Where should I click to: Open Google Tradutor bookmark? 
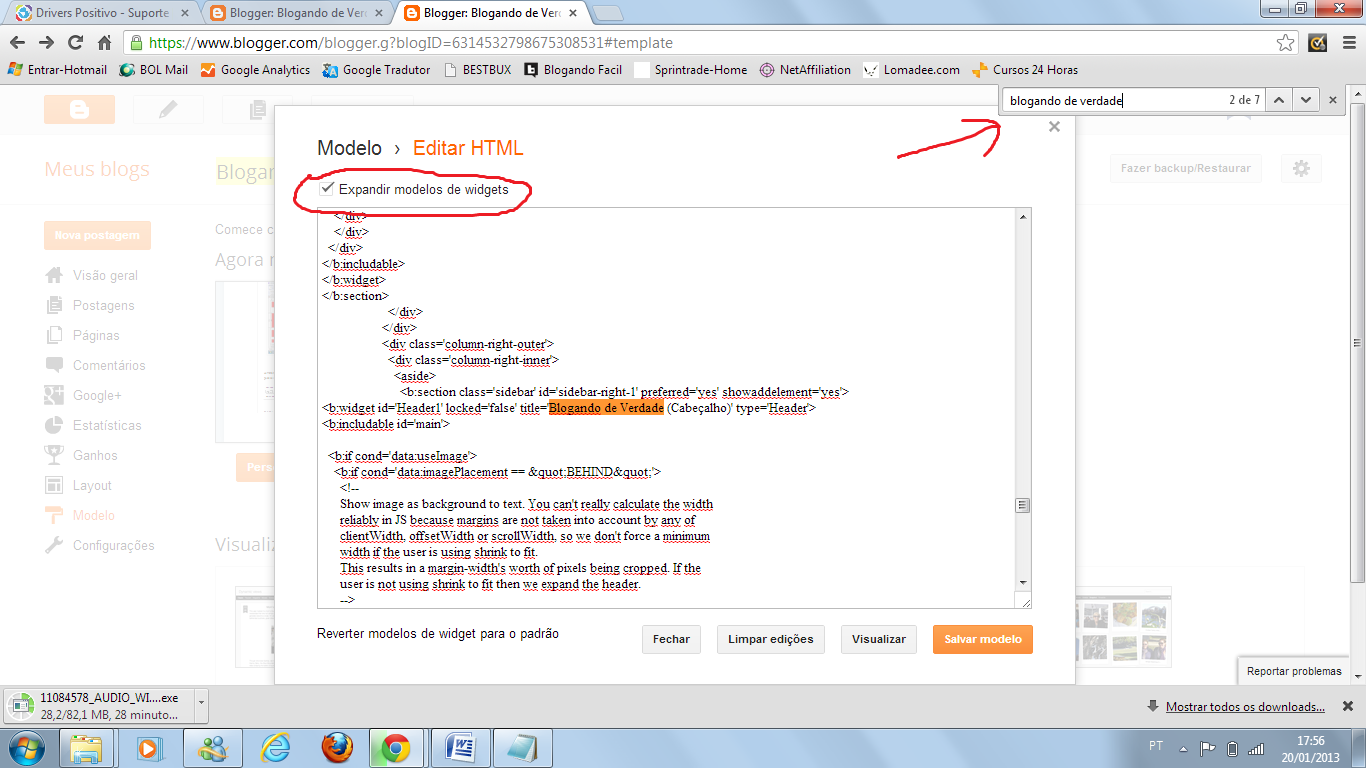(x=376, y=70)
